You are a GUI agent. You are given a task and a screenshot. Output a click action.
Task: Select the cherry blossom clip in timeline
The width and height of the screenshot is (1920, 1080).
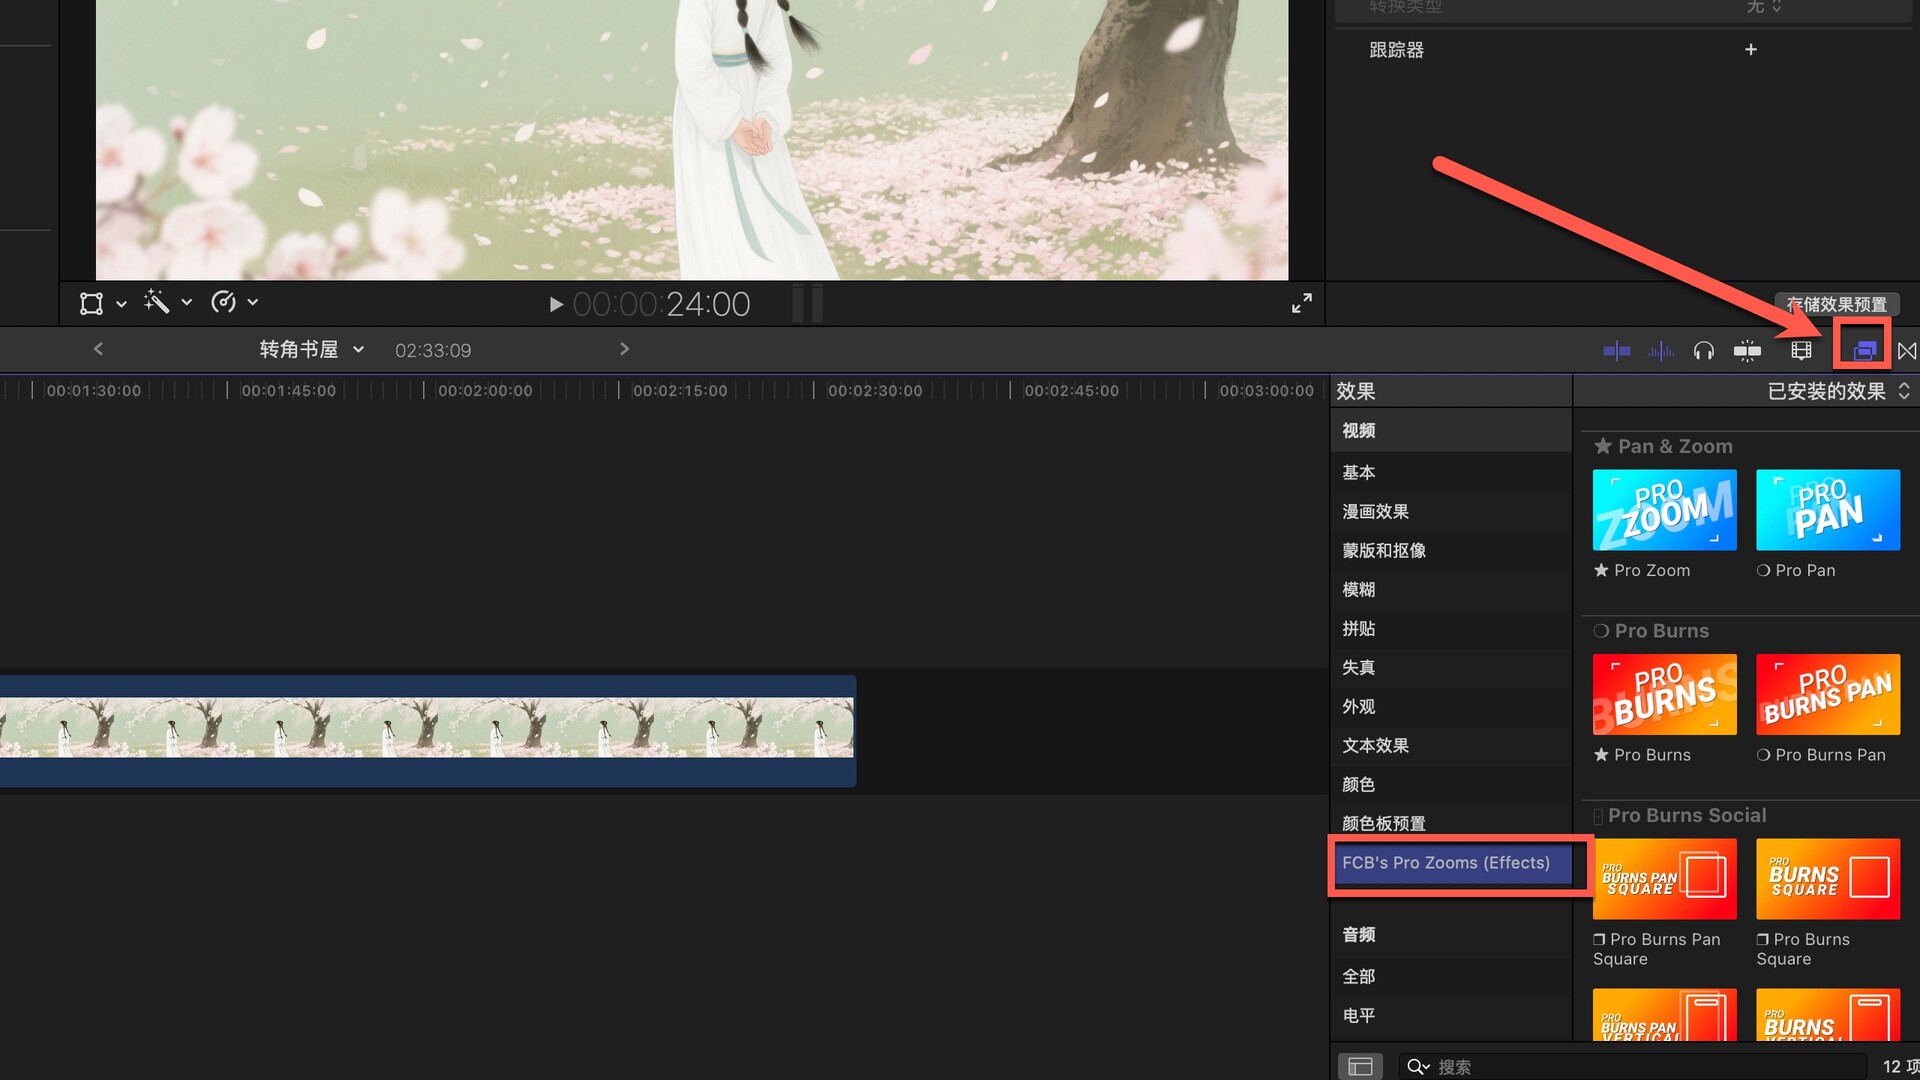[x=427, y=731]
